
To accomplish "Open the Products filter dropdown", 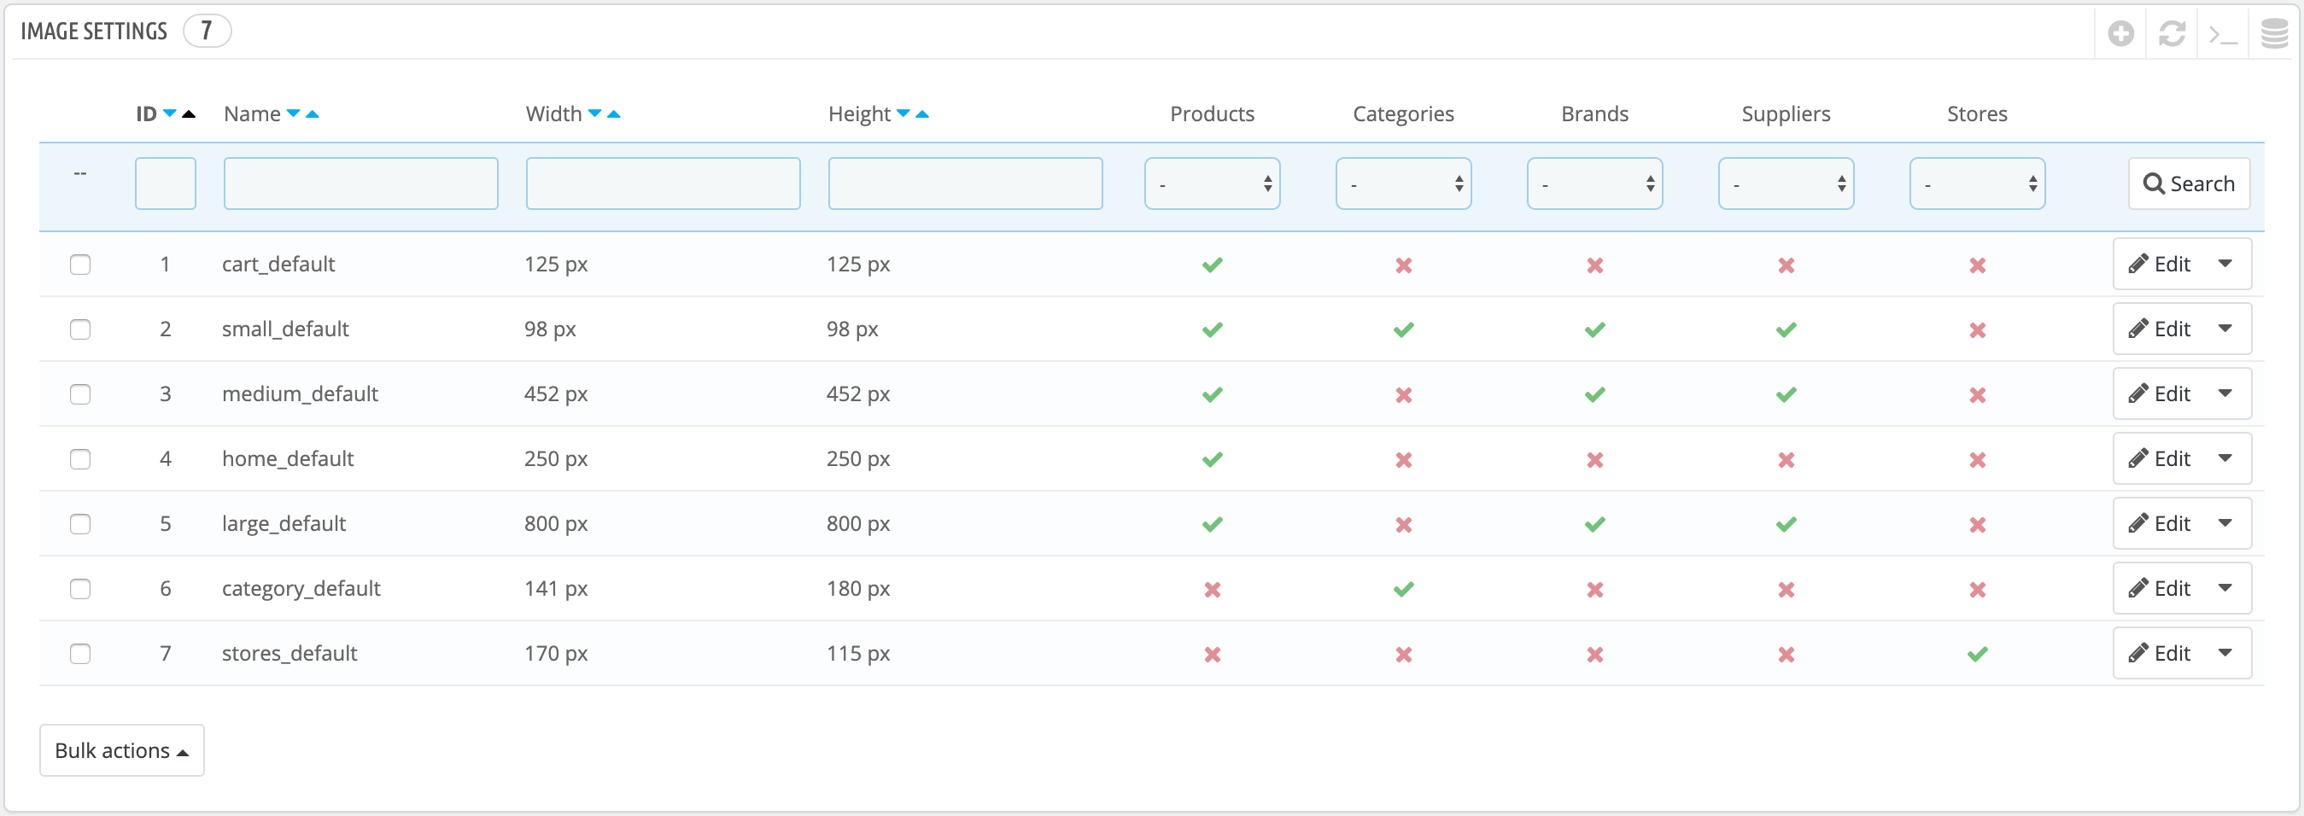I will [1212, 184].
